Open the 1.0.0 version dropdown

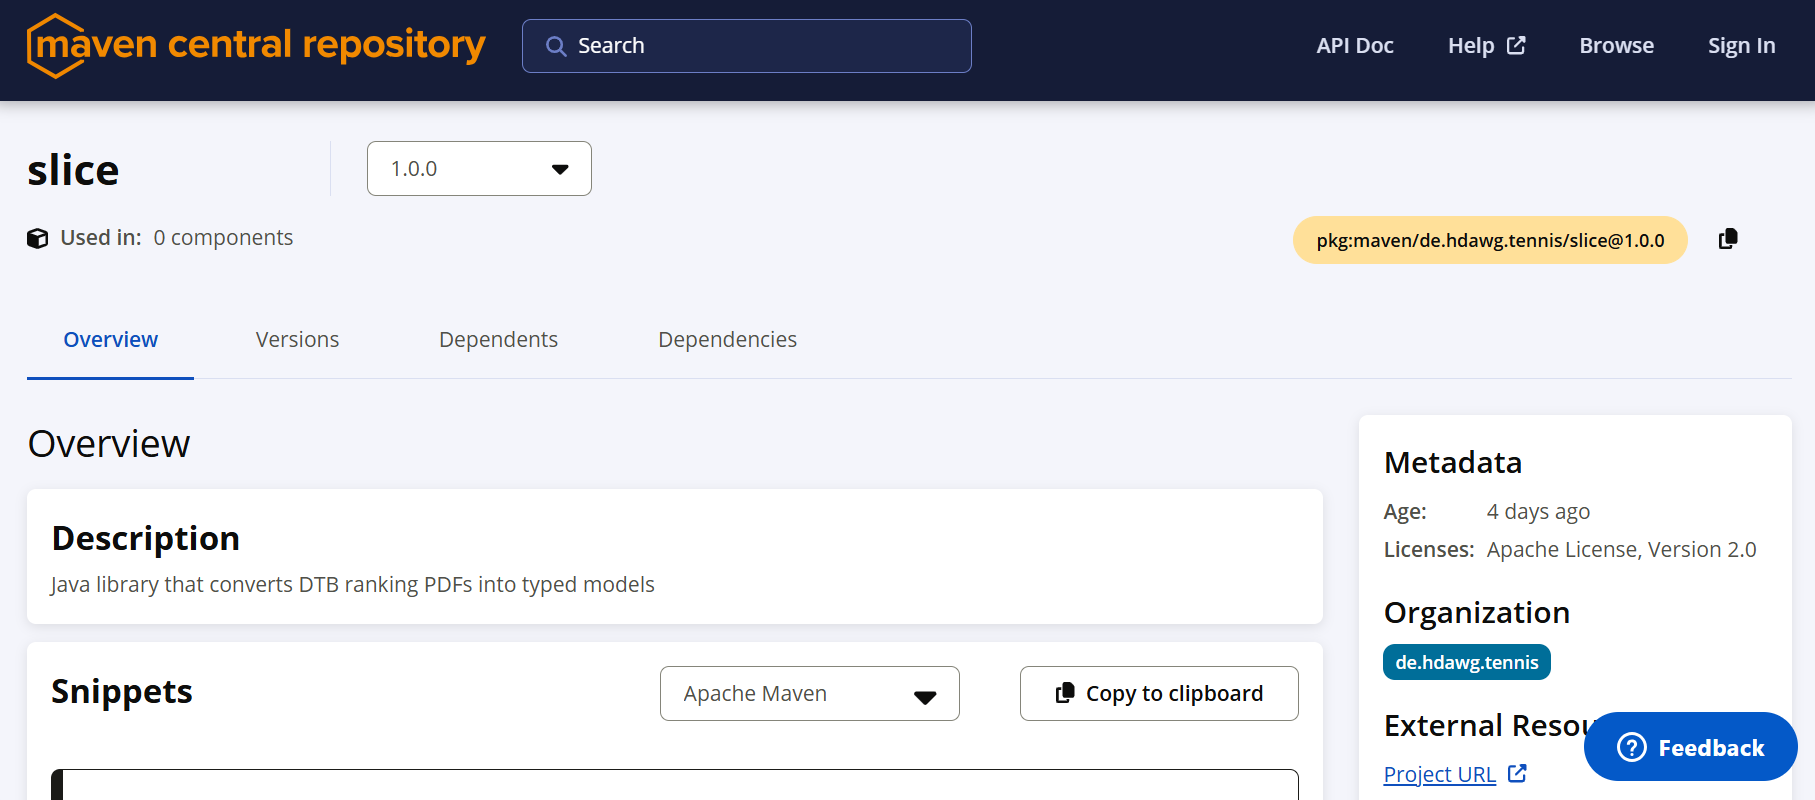[x=479, y=168]
